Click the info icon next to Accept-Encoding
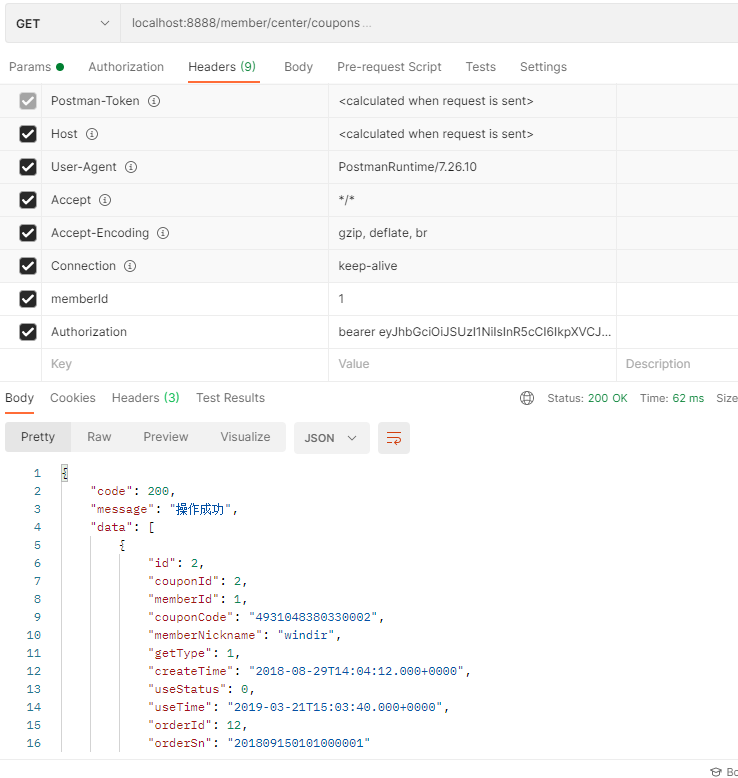The image size is (738, 778). pyautogui.click(x=163, y=233)
